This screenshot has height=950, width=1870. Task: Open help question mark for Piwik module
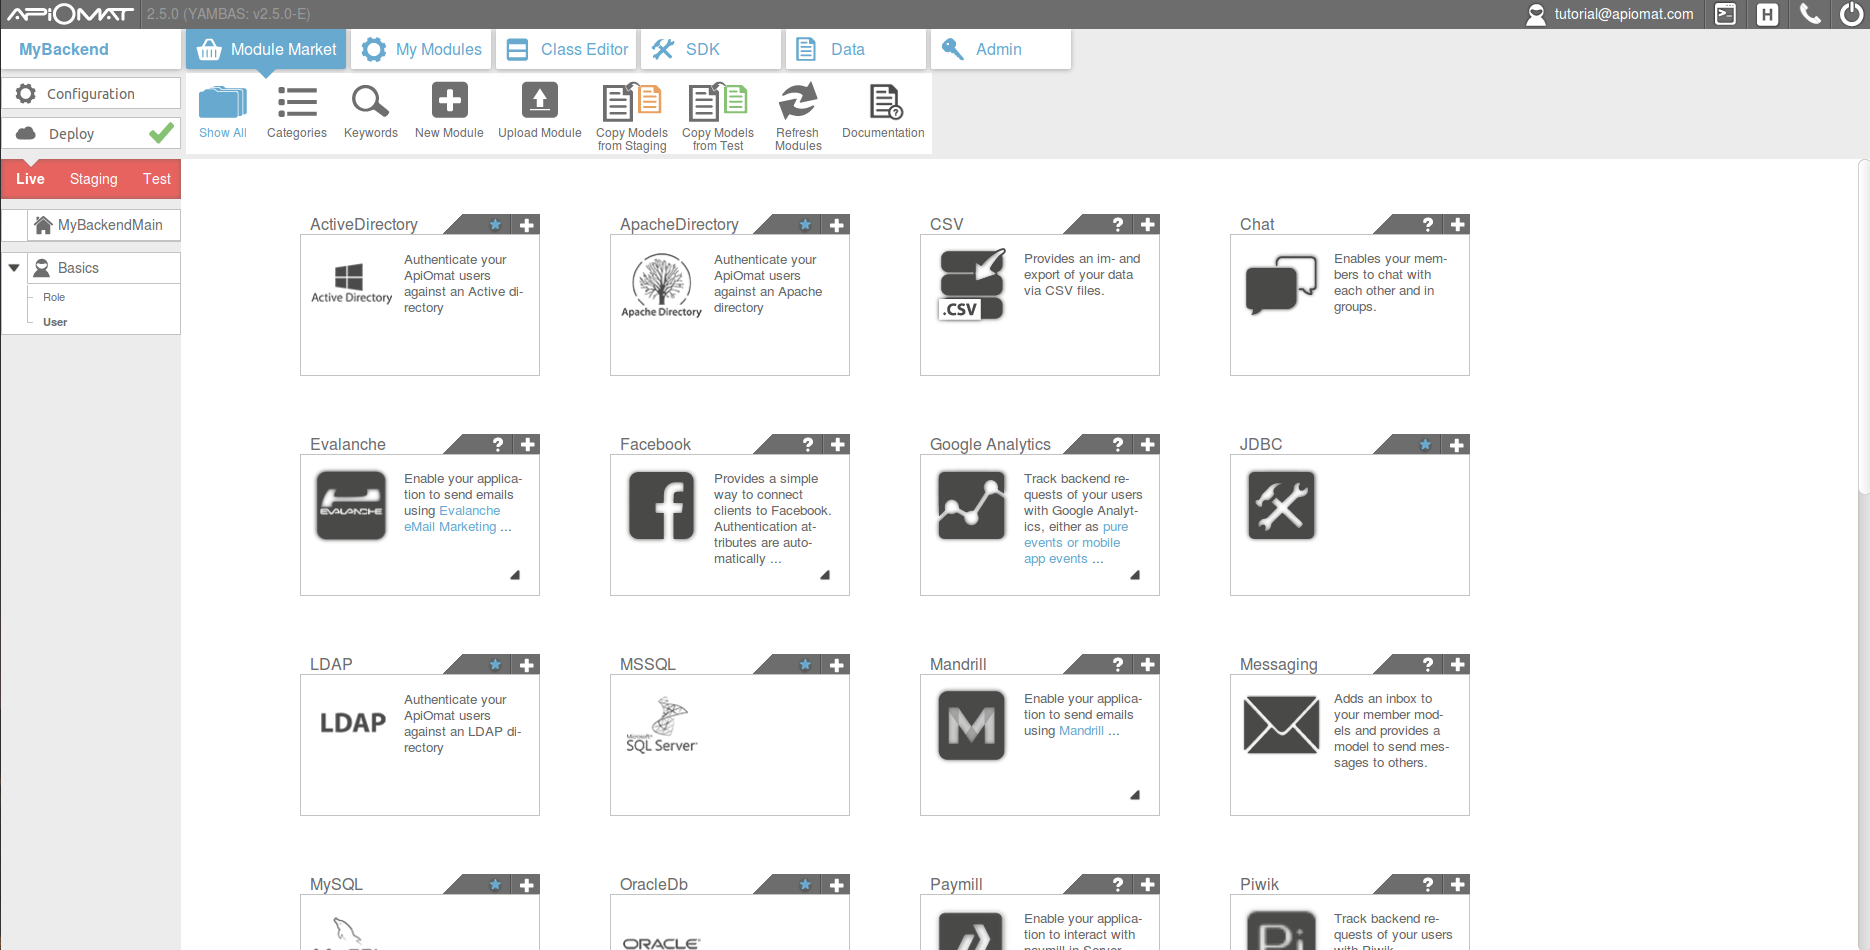click(x=1428, y=885)
